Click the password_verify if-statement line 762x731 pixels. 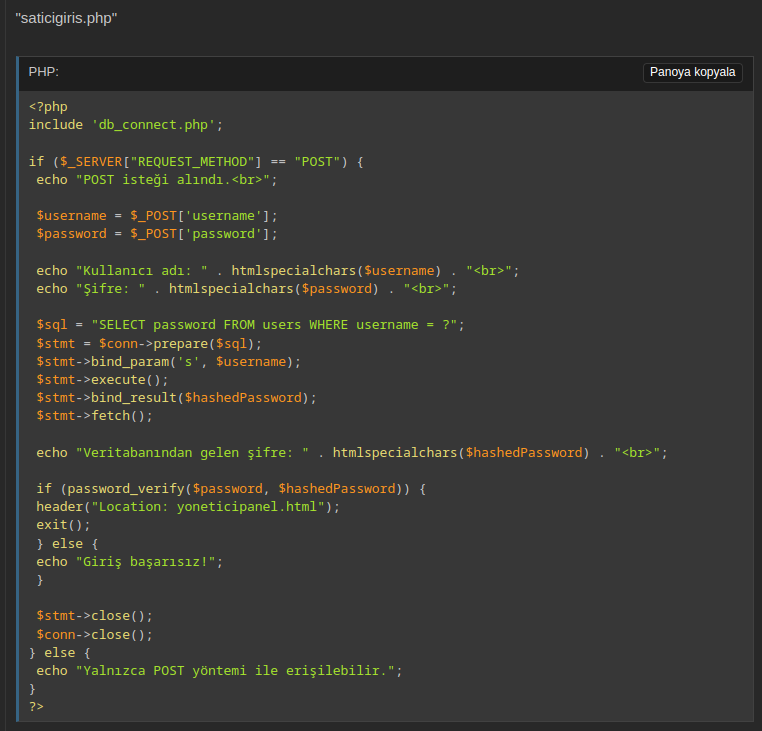tap(231, 488)
